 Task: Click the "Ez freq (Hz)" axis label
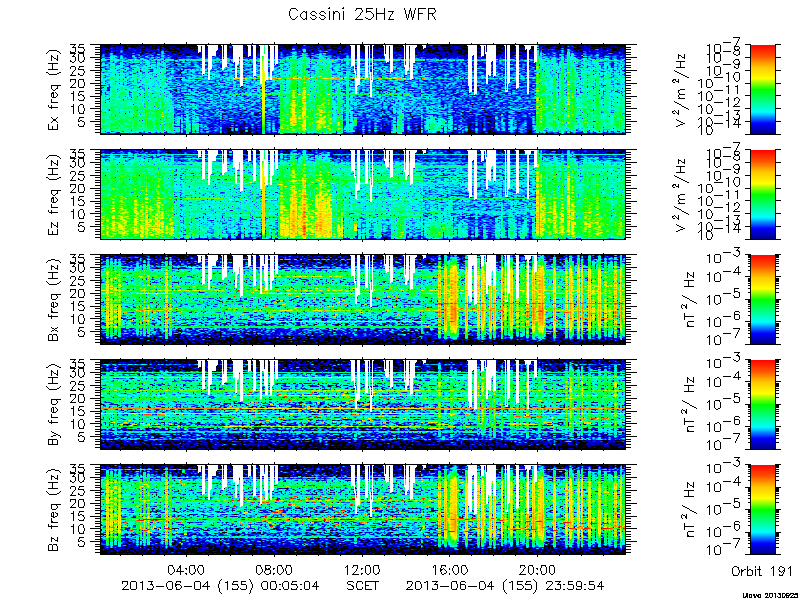[x=54, y=195]
